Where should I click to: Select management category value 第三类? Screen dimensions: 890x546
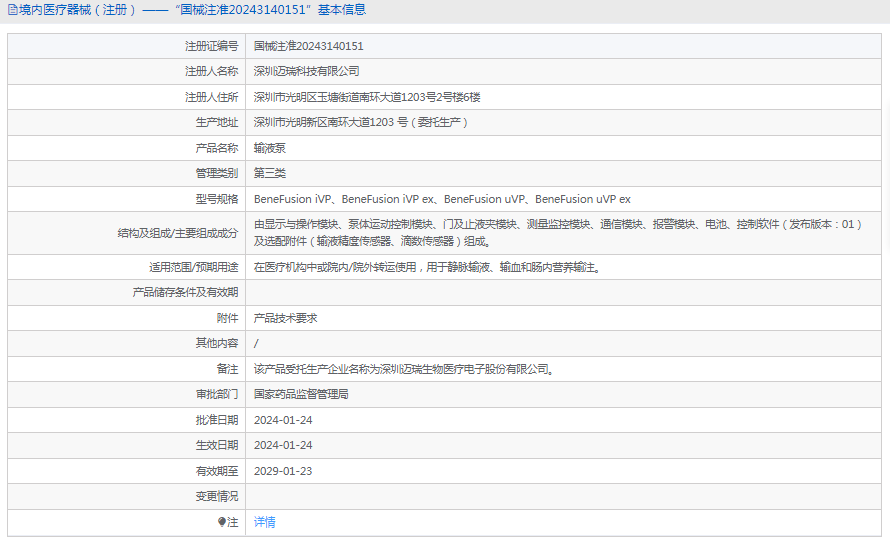point(270,173)
